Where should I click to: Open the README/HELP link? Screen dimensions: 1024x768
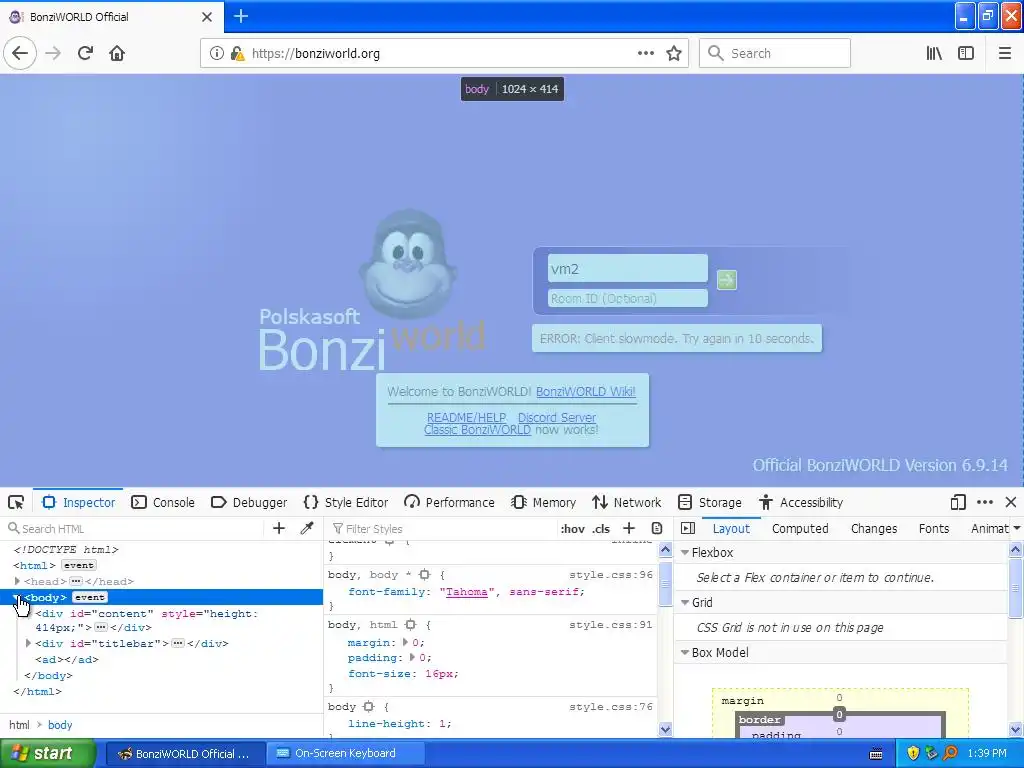pos(467,417)
